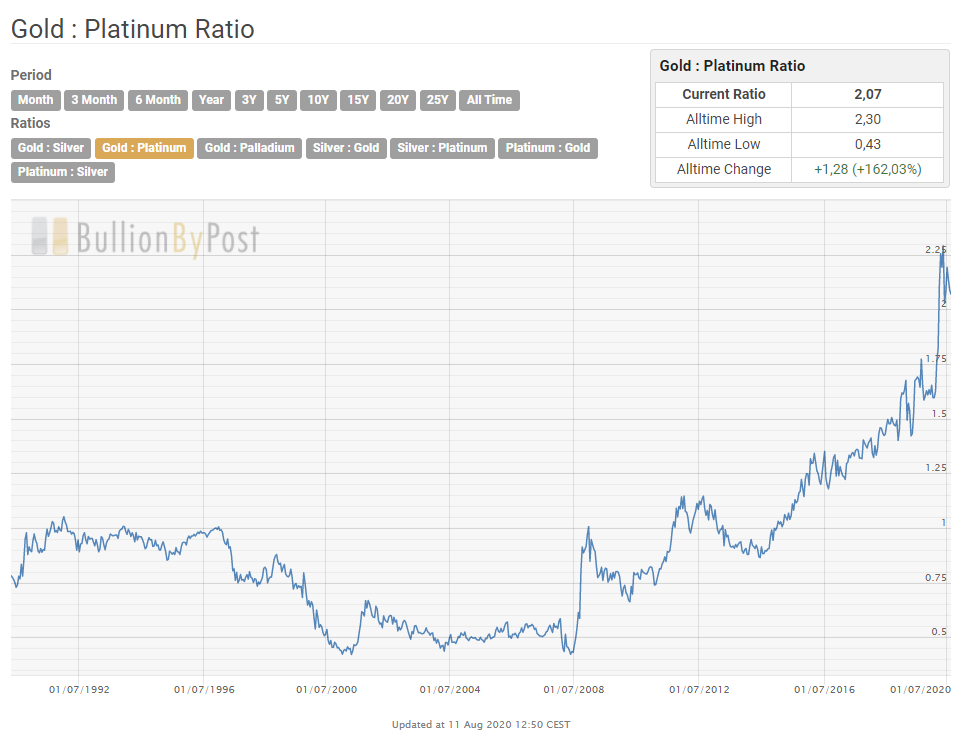The height and width of the screenshot is (738, 976).
Task: Switch to the Gold : Palladium ratio
Action: point(248,148)
